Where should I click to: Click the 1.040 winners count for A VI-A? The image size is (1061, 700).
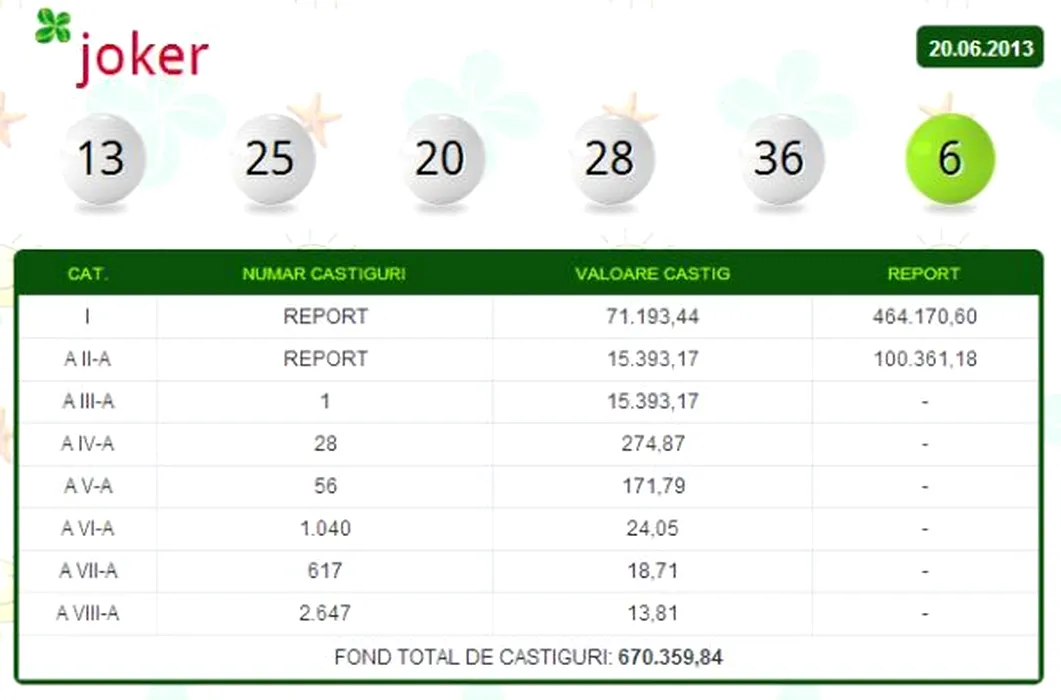(325, 529)
